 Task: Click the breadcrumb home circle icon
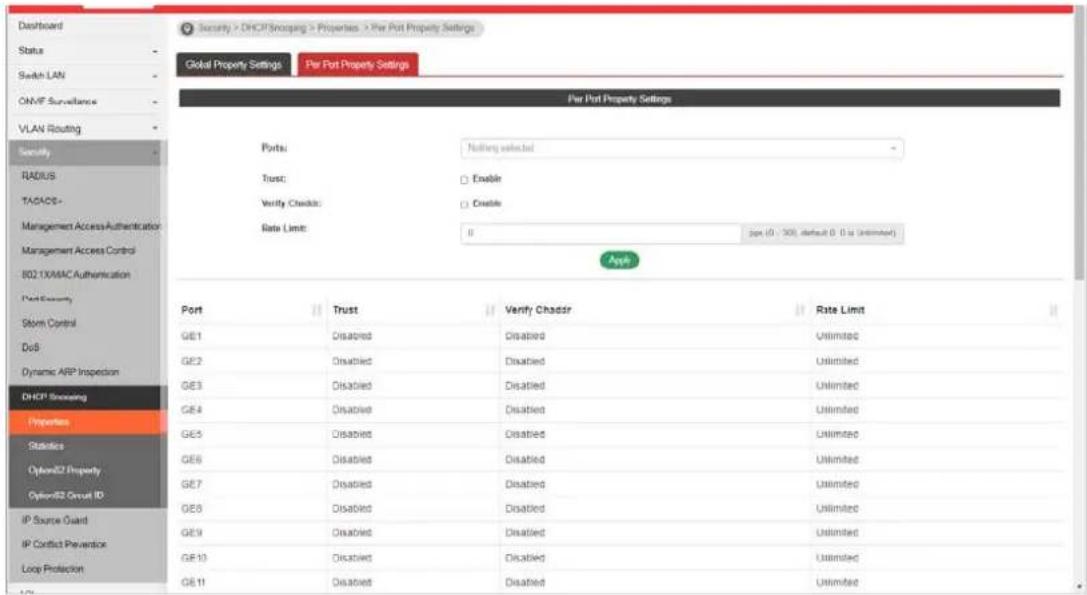pyautogui.click(x=186, y=28)
